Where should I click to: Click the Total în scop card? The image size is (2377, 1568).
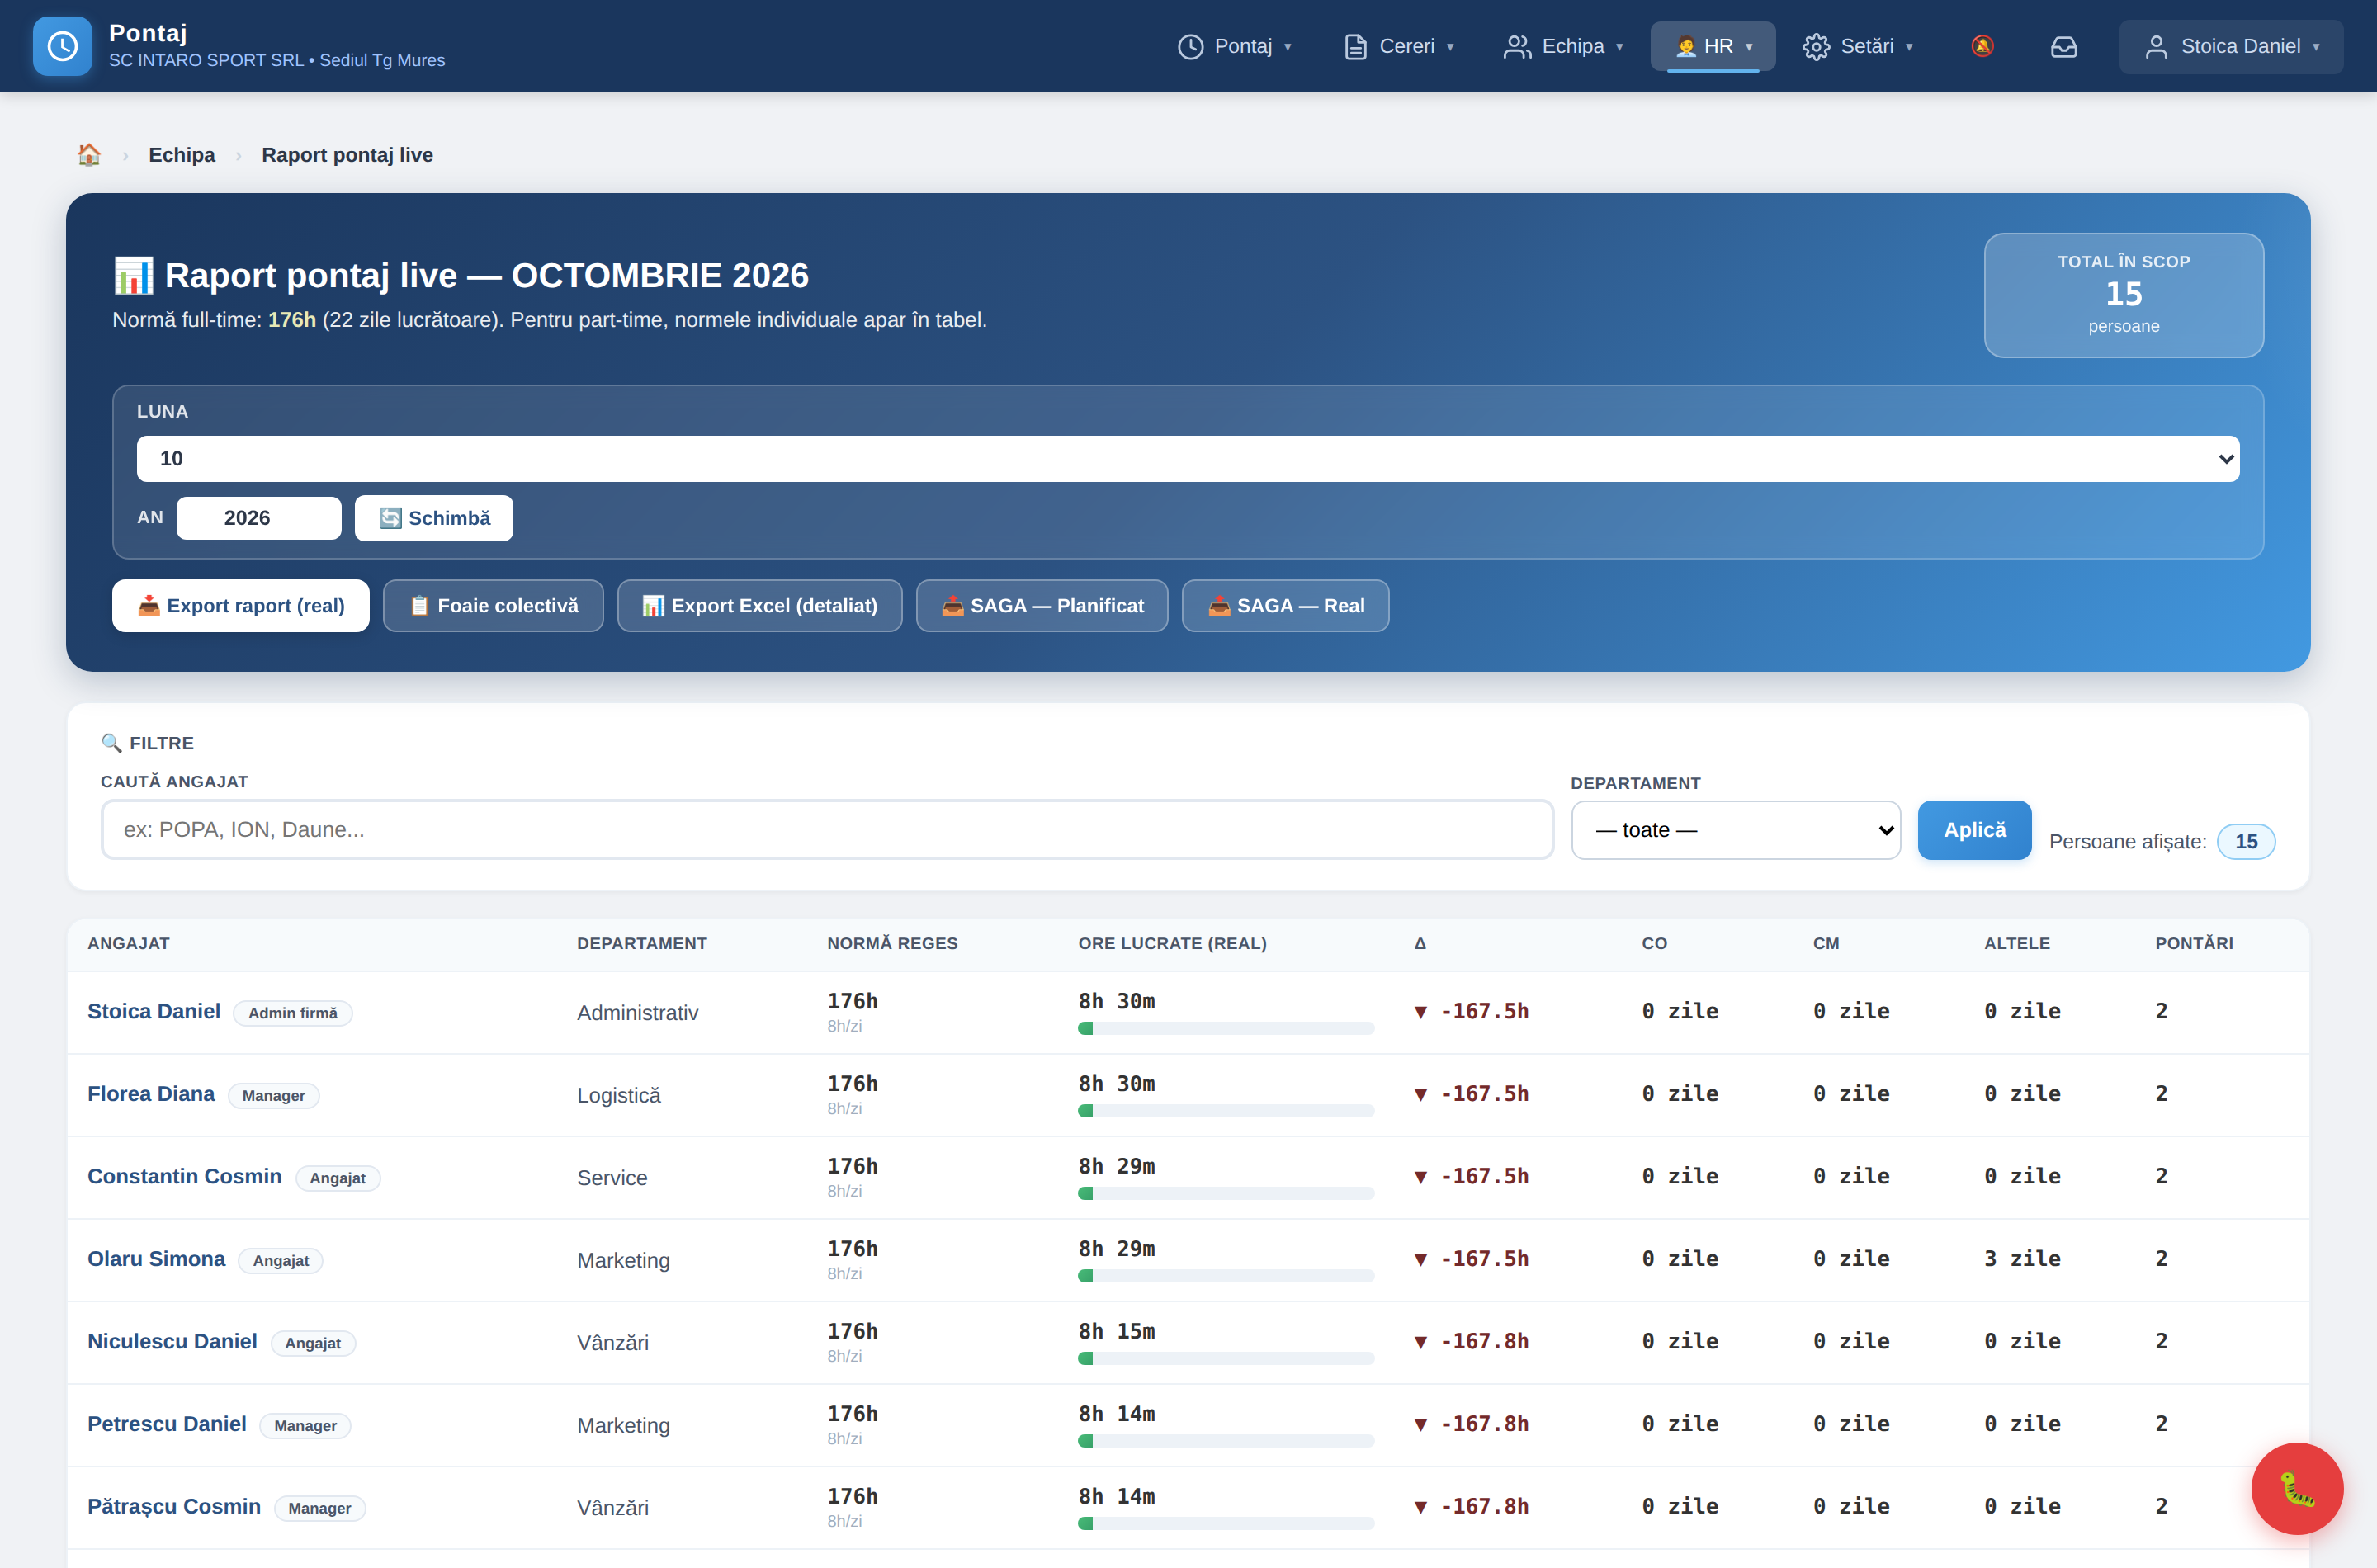2124,295
